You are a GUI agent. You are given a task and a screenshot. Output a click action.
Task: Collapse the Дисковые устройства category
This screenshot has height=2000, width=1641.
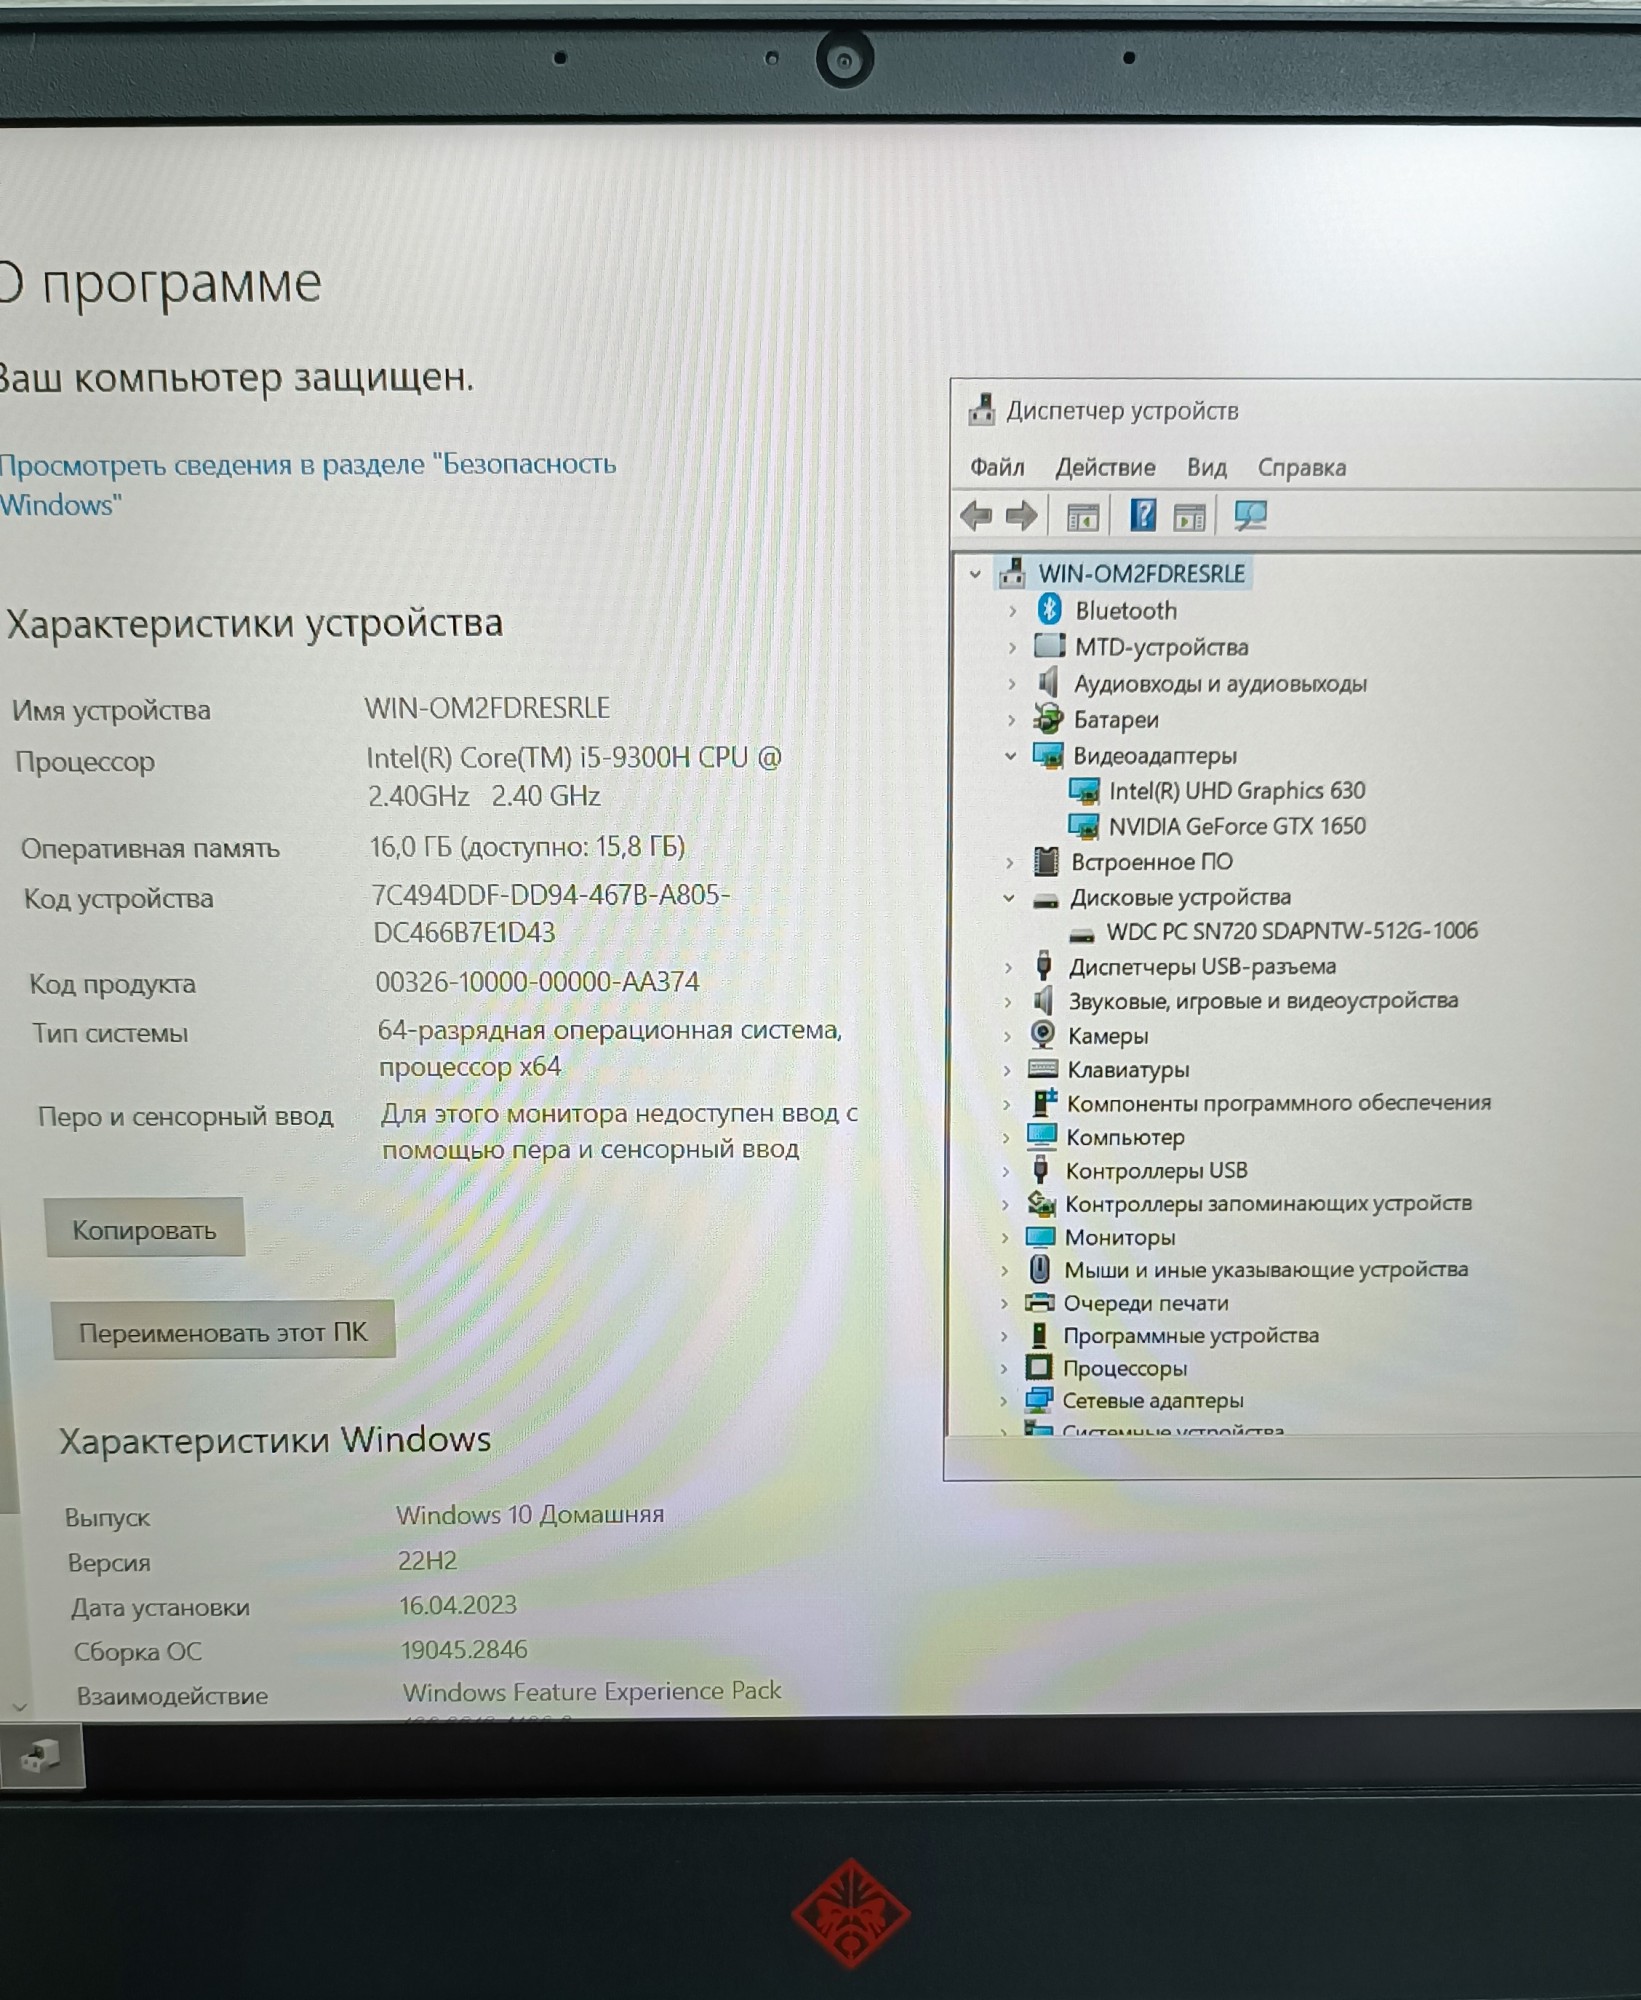point(1009,898)
